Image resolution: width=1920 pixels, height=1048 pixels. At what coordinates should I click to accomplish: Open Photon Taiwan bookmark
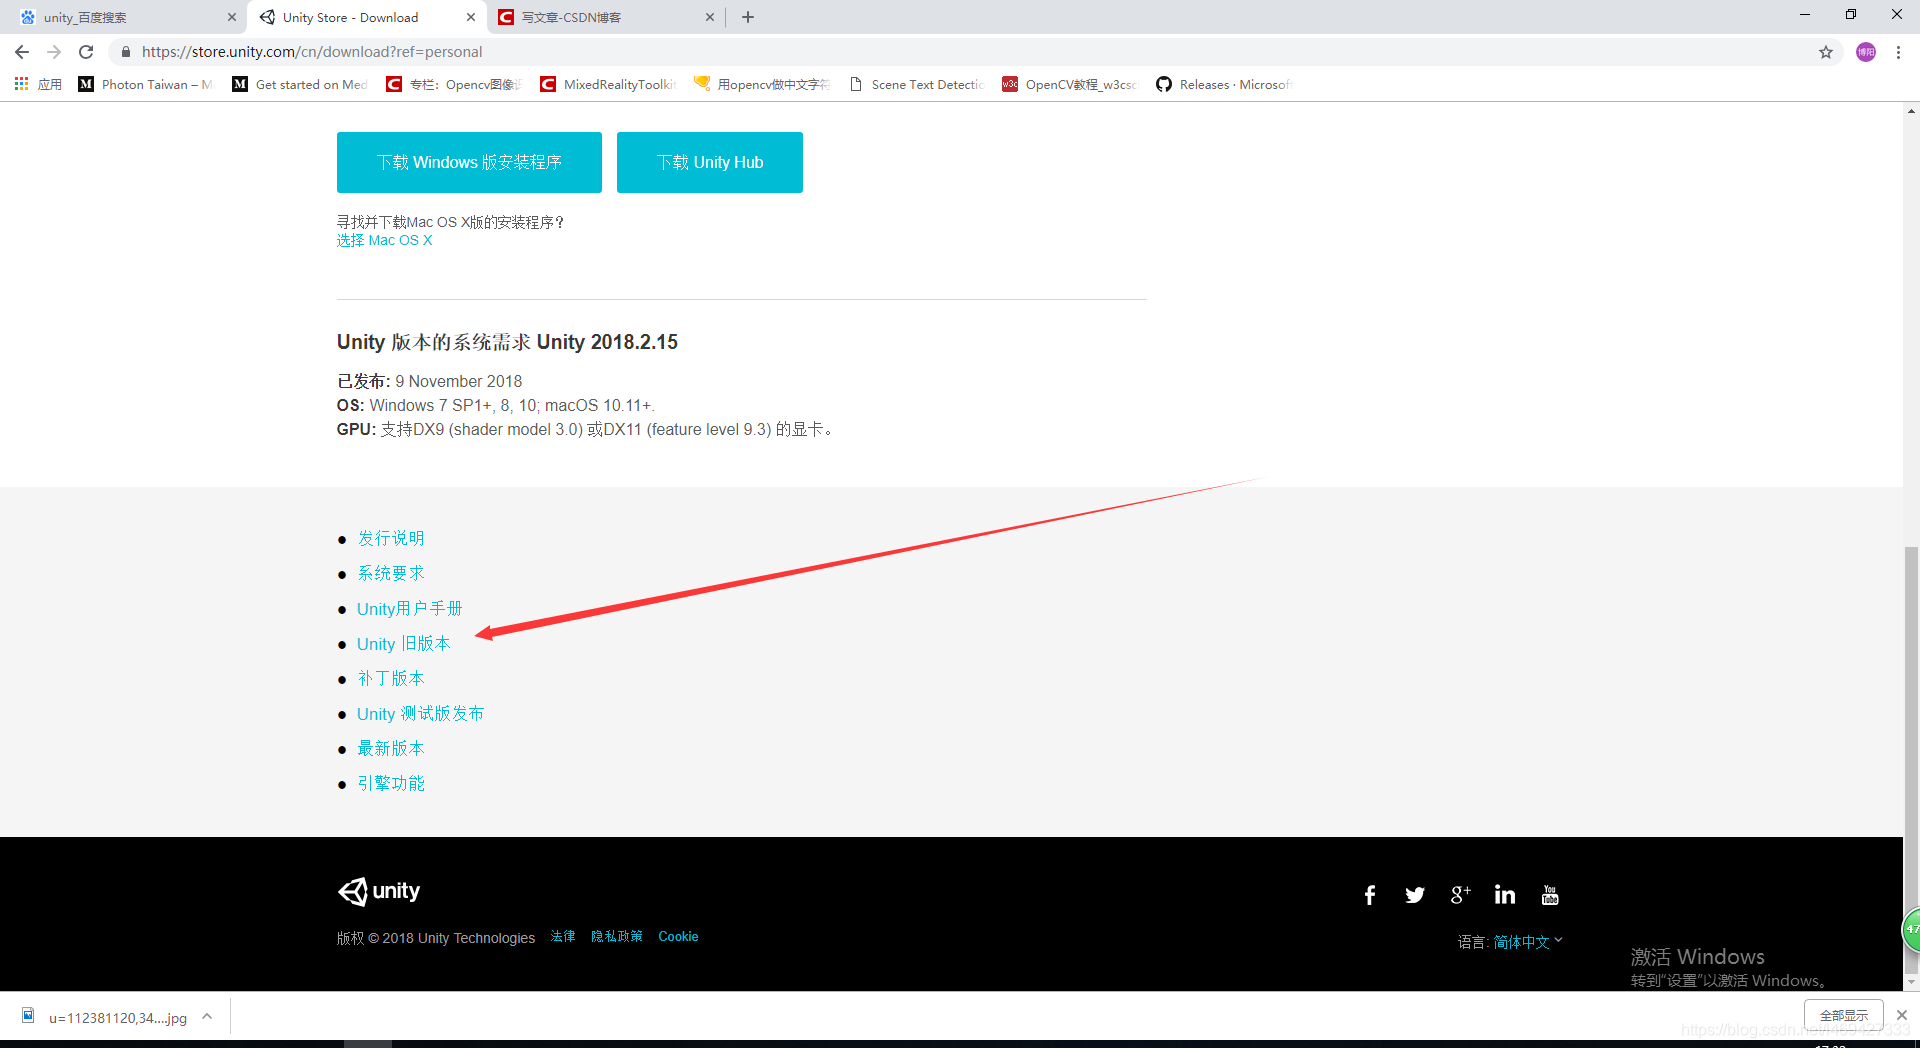pyautogui.click(x=146, y=84)
